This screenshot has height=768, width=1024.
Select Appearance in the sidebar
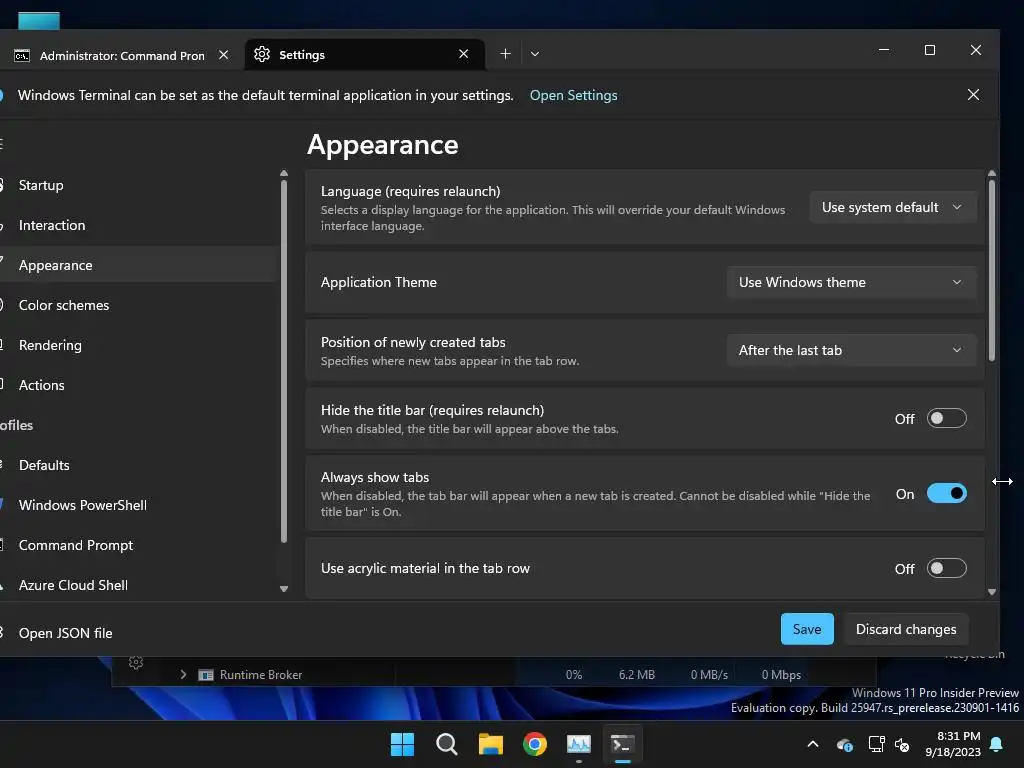click(140, 265)
